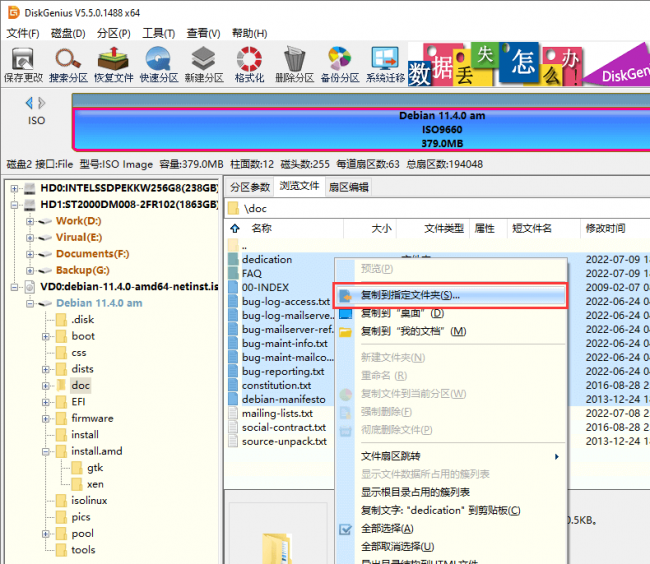This screenshot has height=564, width=650.
Task: Click the Delete Partition (删除分区) trash icon
Action: [x=294, y=64]
